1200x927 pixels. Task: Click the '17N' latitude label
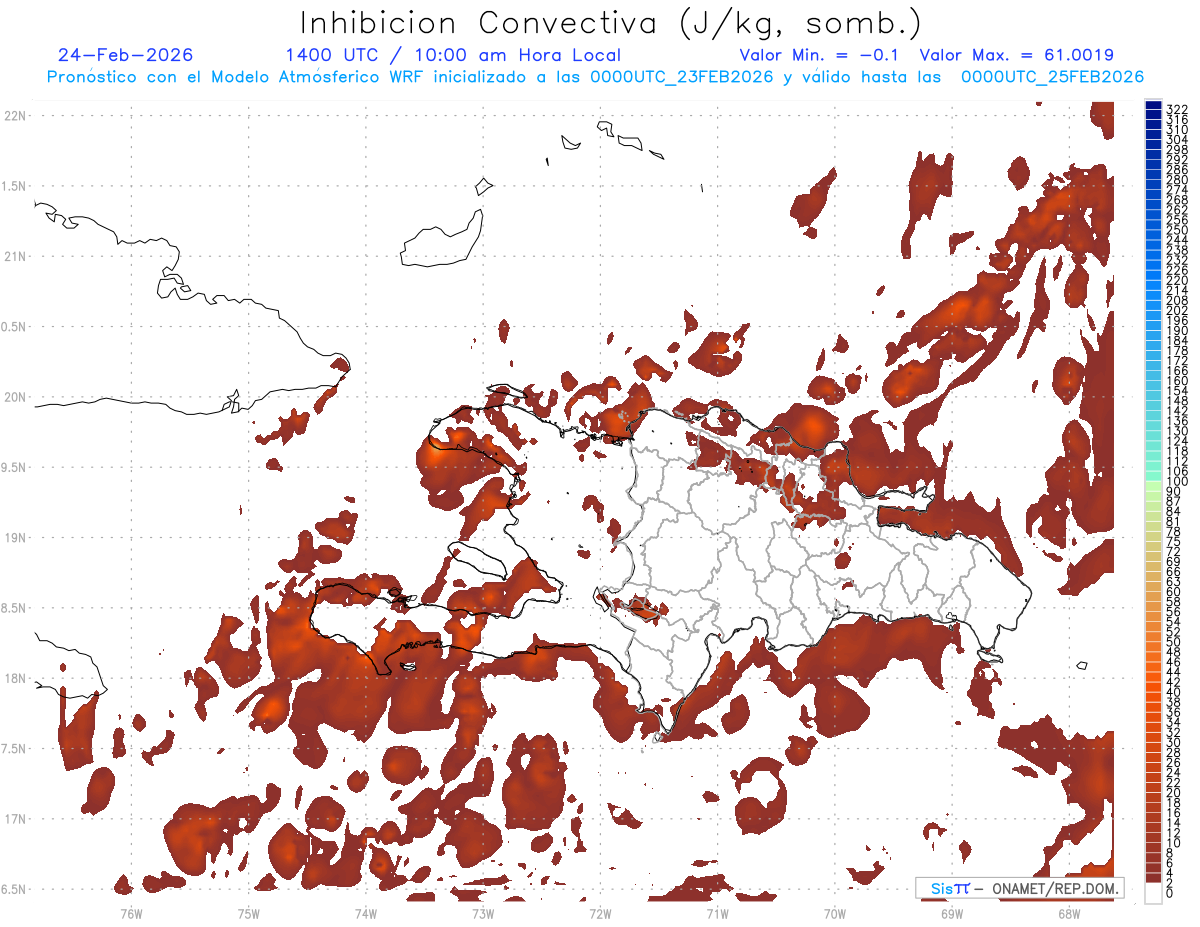tap(15, 819)
